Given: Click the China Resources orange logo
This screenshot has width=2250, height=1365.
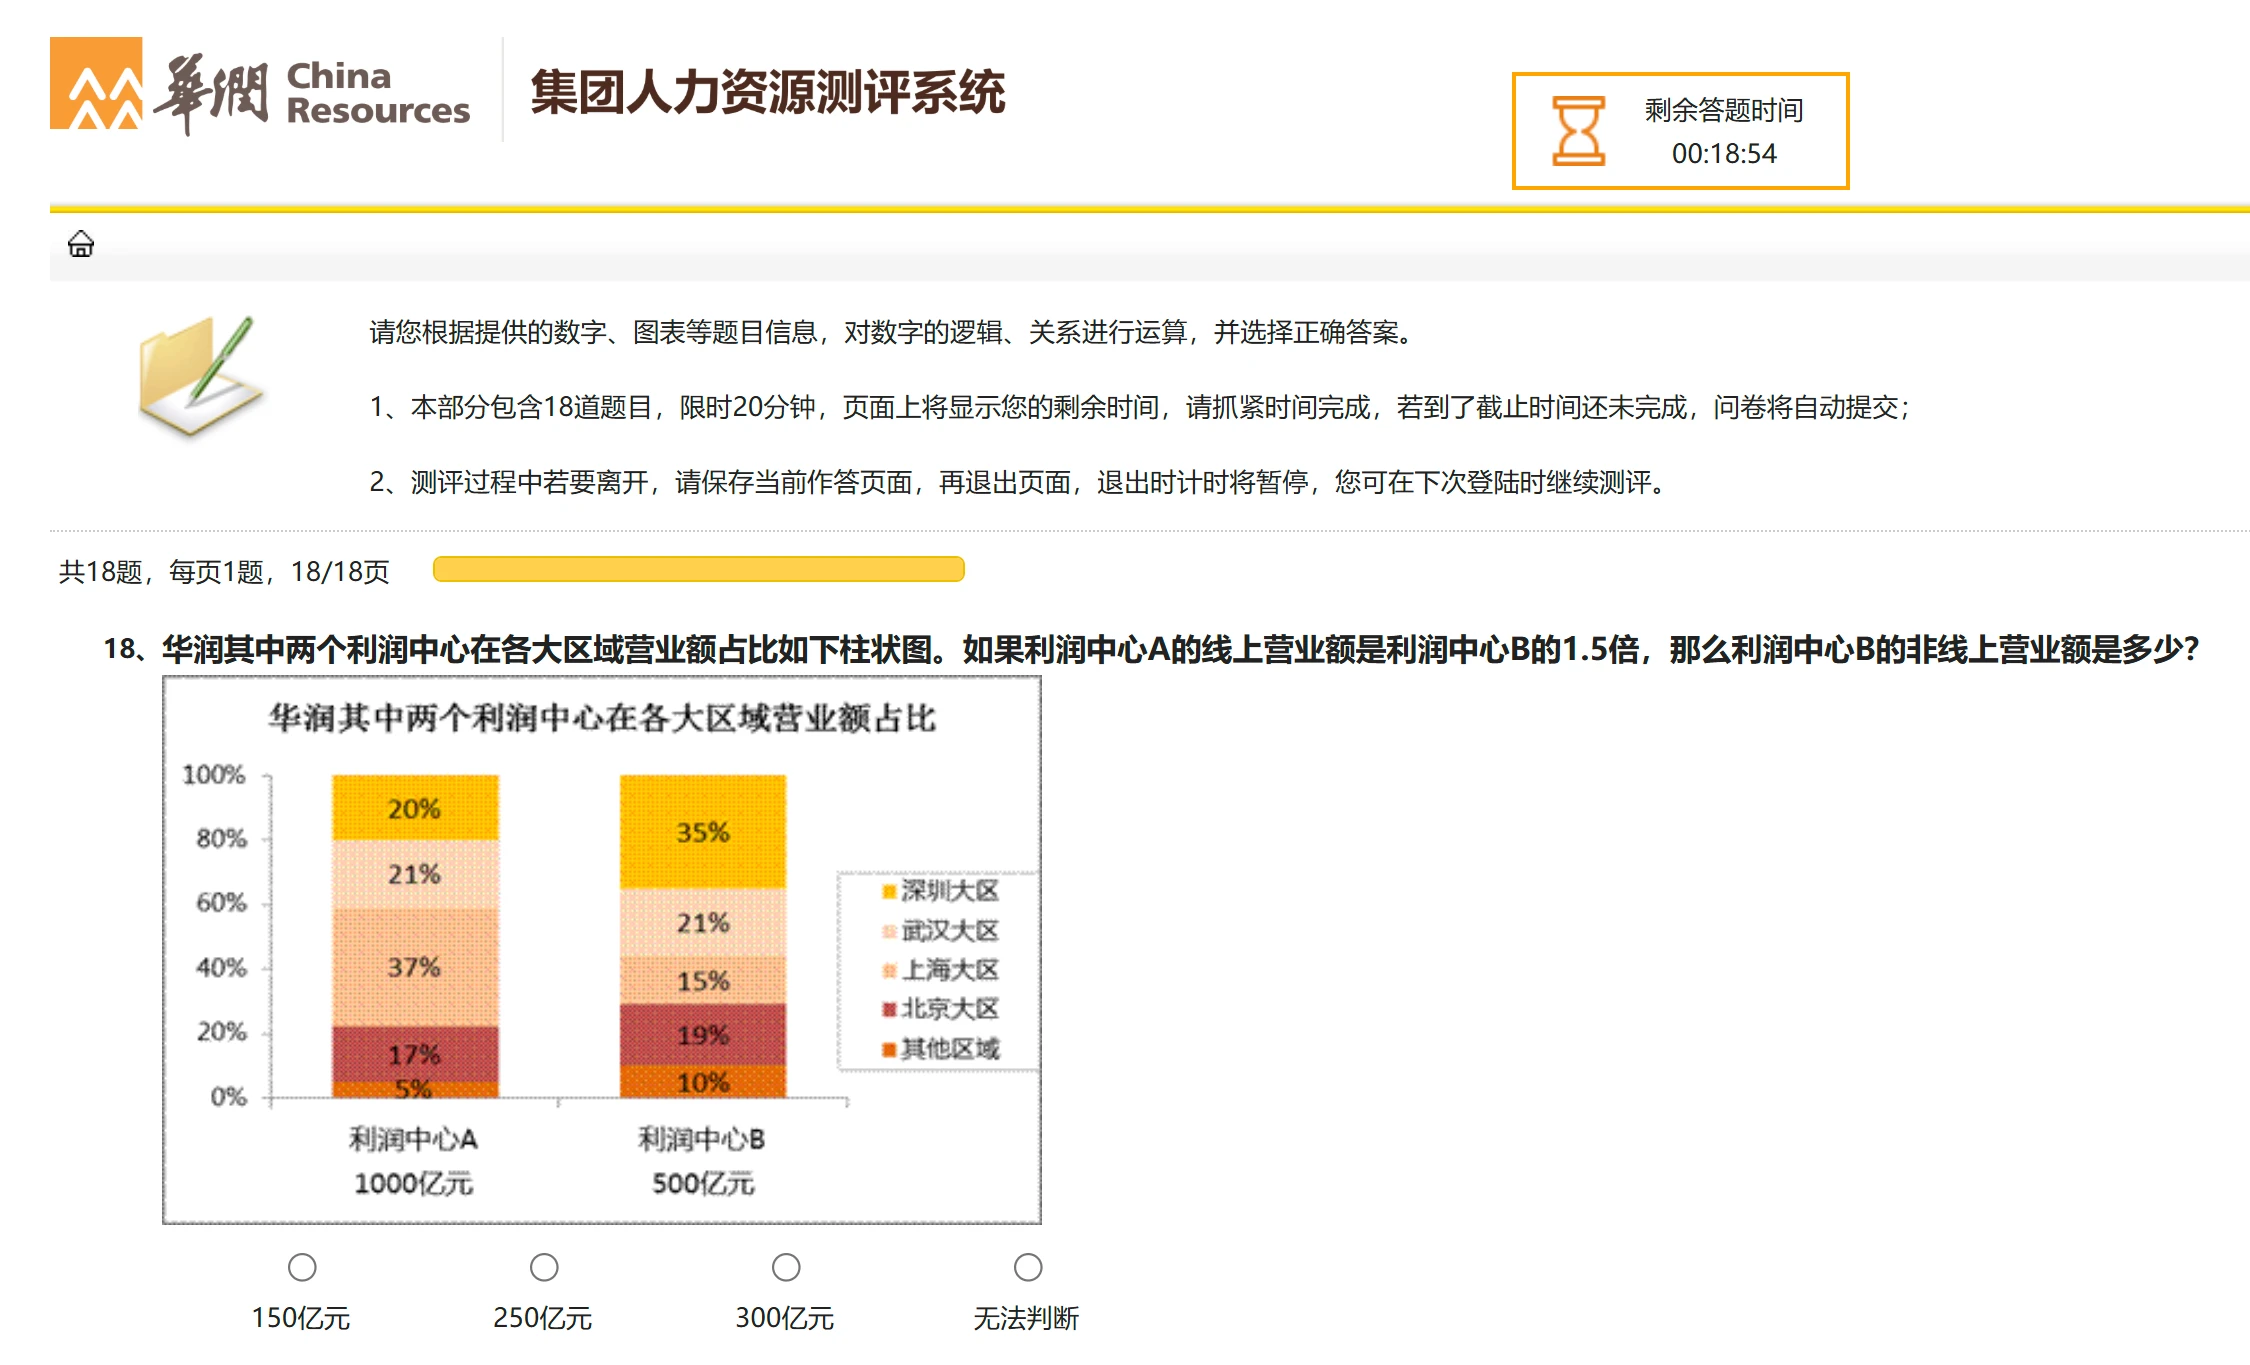Looking at the screenshot, I should tap(96, 84).
